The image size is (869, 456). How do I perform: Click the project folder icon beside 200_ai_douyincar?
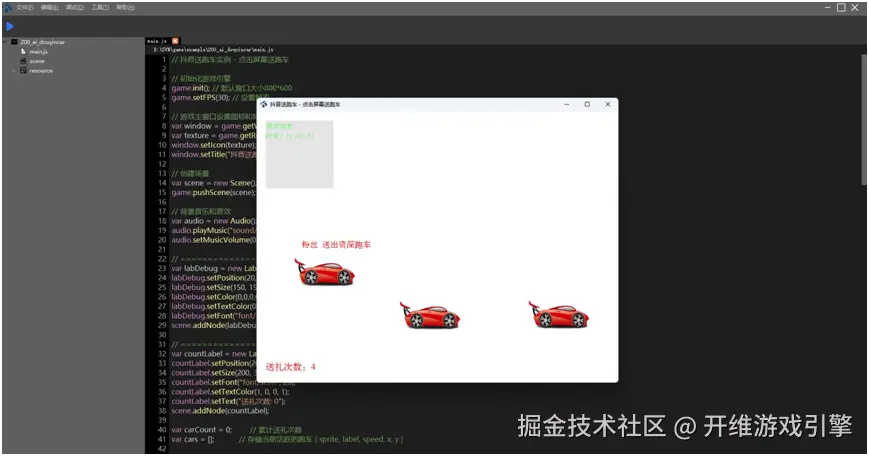[x=14, y=42]
